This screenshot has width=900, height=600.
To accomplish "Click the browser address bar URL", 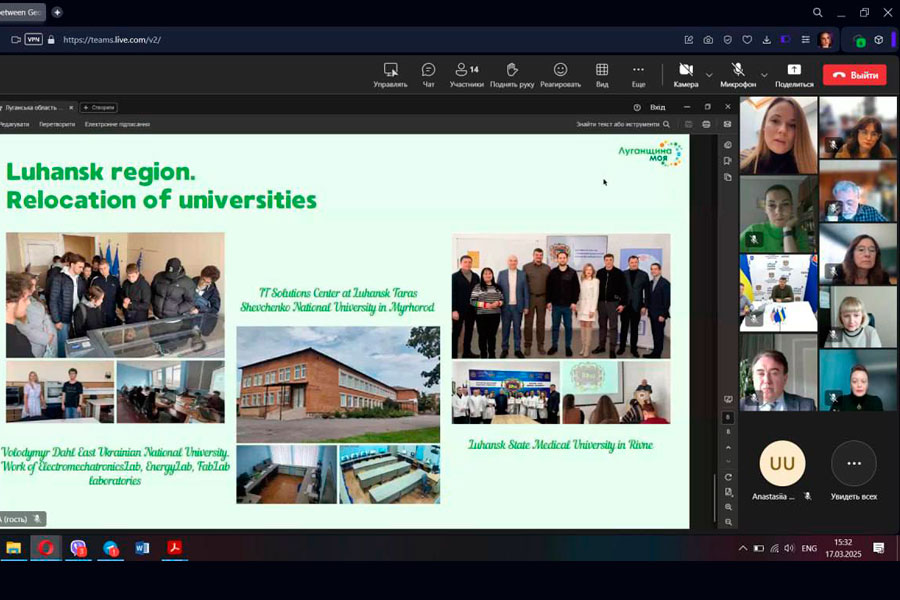I will 112,40.
